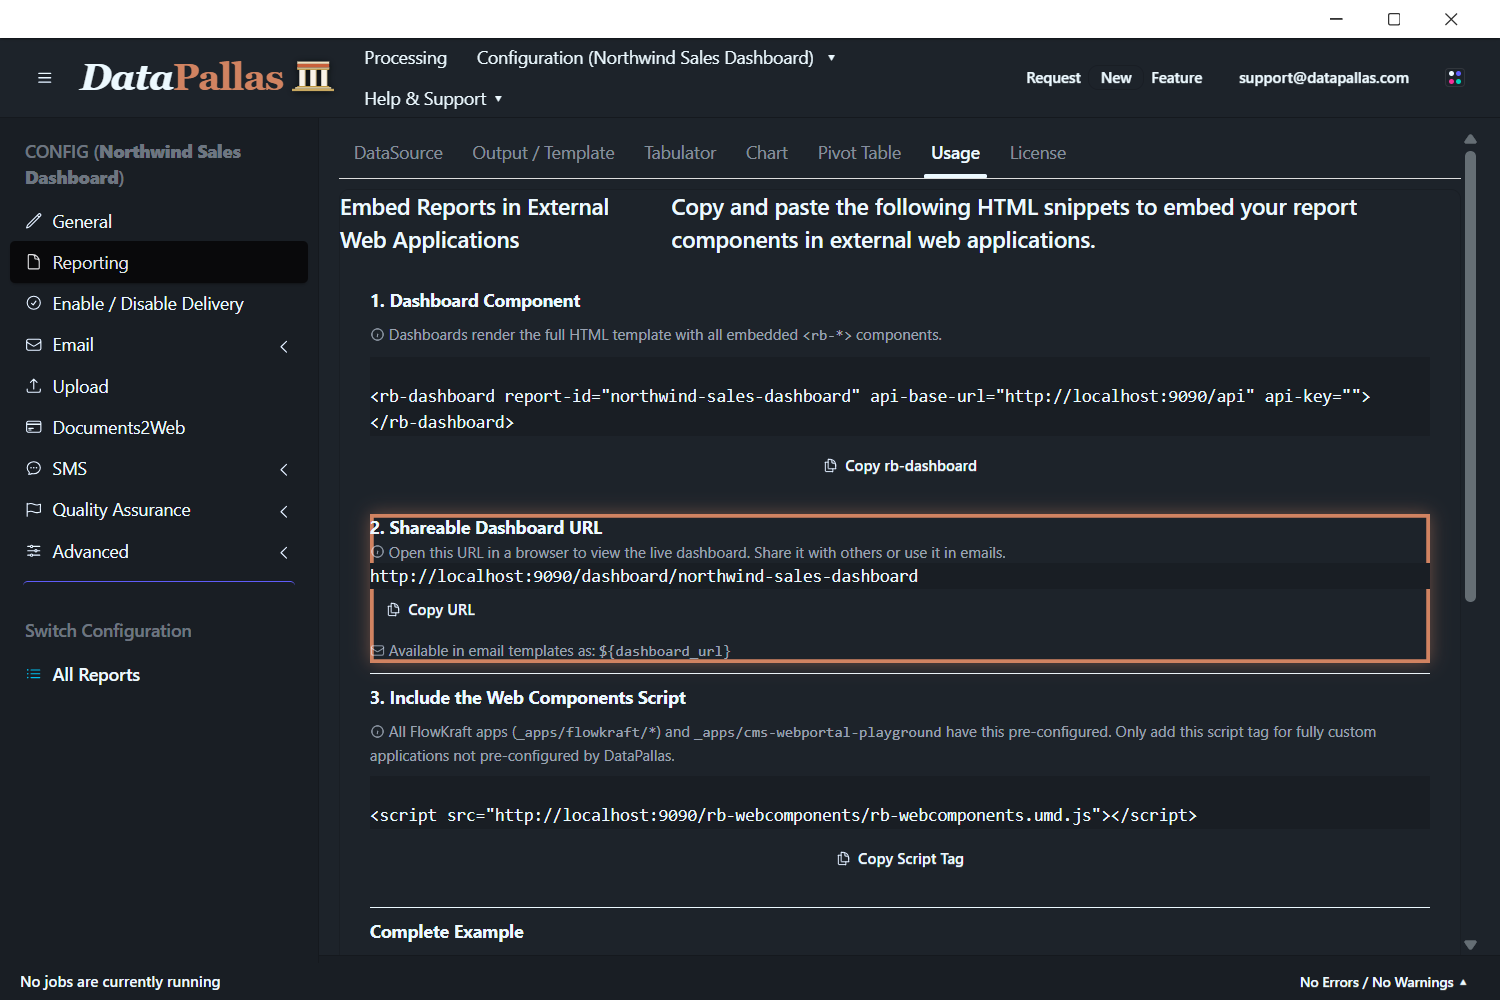Click the Enable / Disable Delivery check icon
Screen dimensions: 1500x1000
point(34,303)
